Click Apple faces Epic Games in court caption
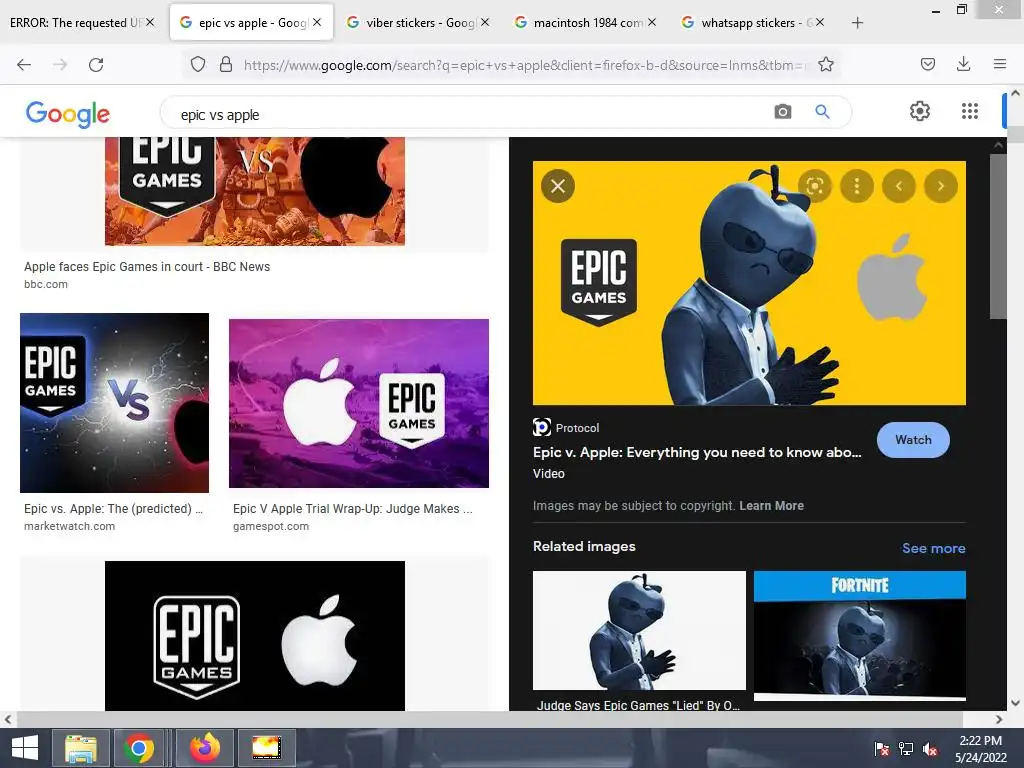Image resolution: width=1024 pixels, height=768 pixels. click(147, 266)
